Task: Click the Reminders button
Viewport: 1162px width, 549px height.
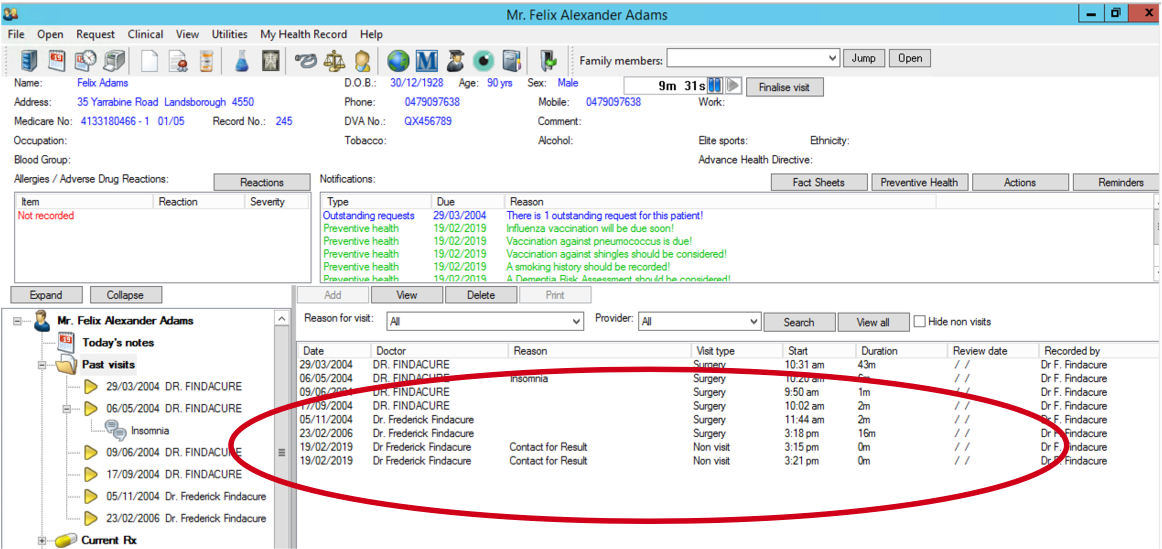Action: tap(1118, 182)
